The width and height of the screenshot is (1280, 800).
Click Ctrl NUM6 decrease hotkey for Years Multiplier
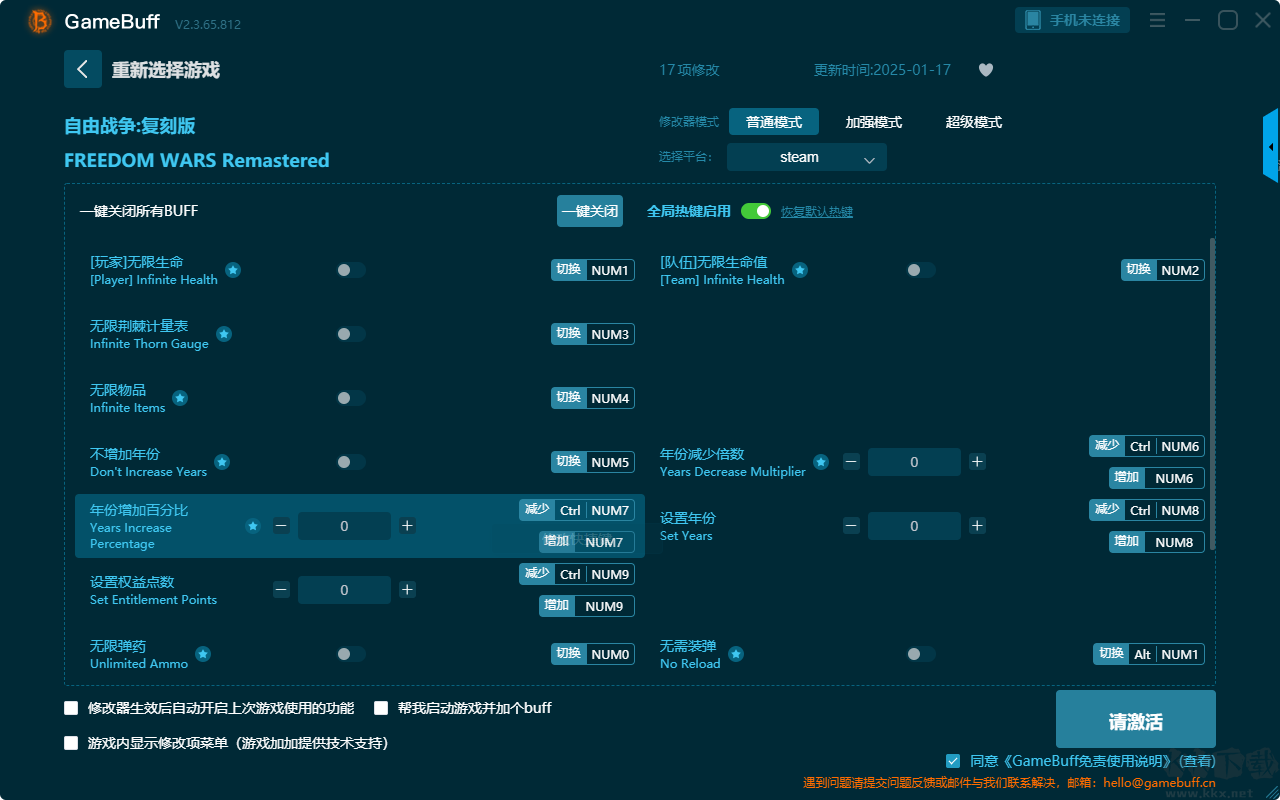[1147, 446]
